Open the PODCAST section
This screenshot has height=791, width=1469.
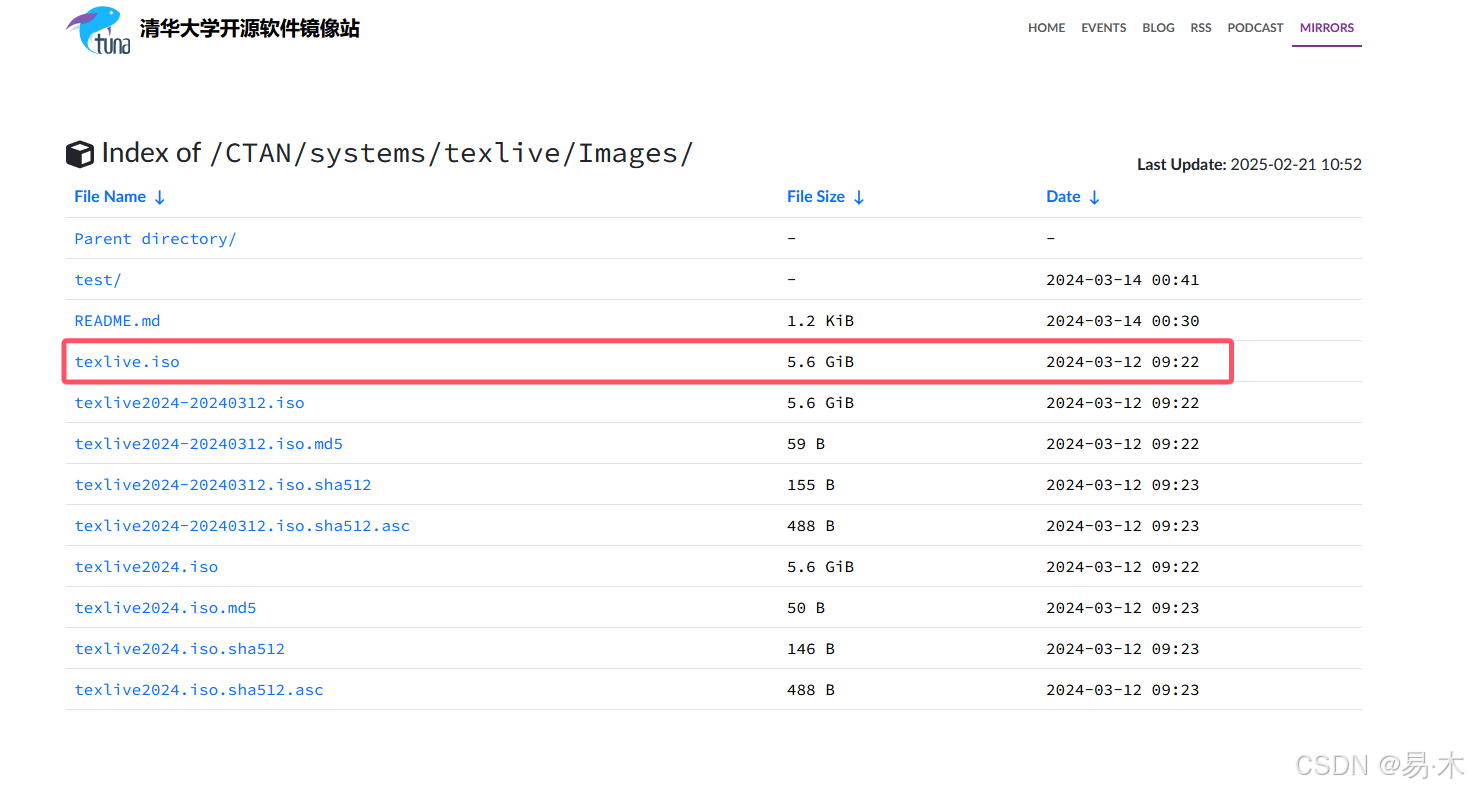(x=1255, y=27)
